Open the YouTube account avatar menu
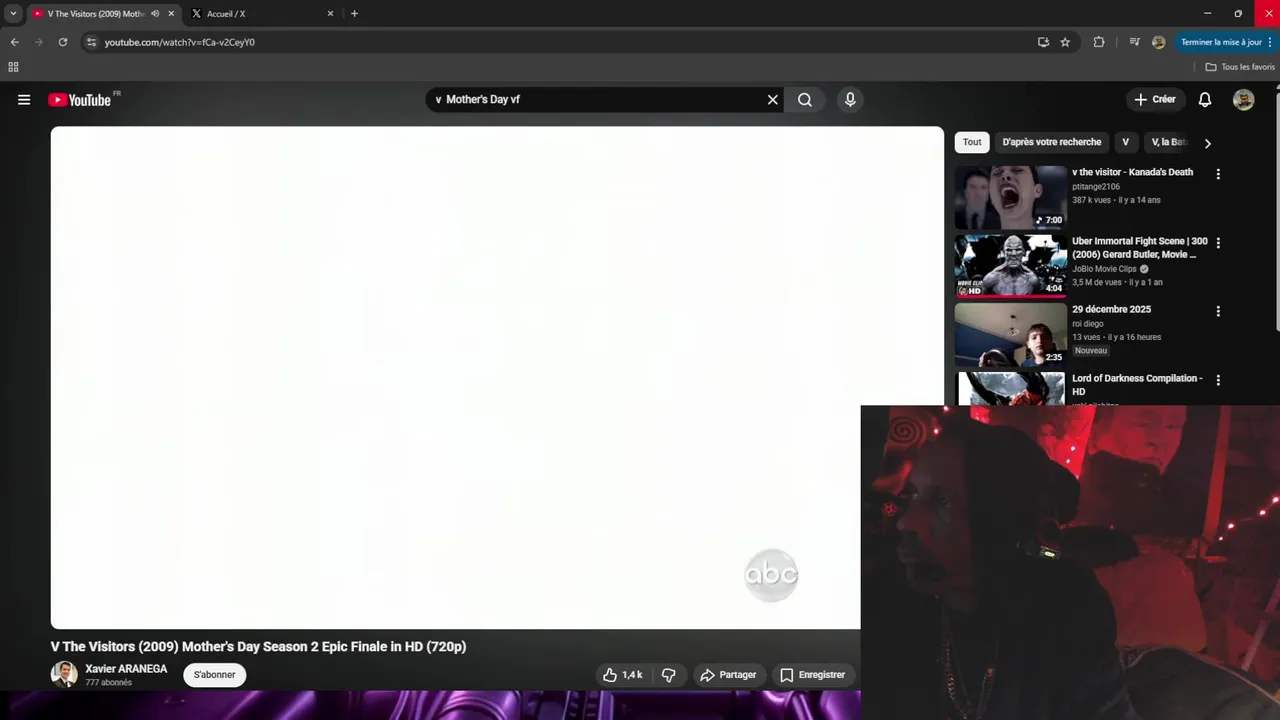The width and height of the screenshot is (1280, 720). coord(1243,99)
